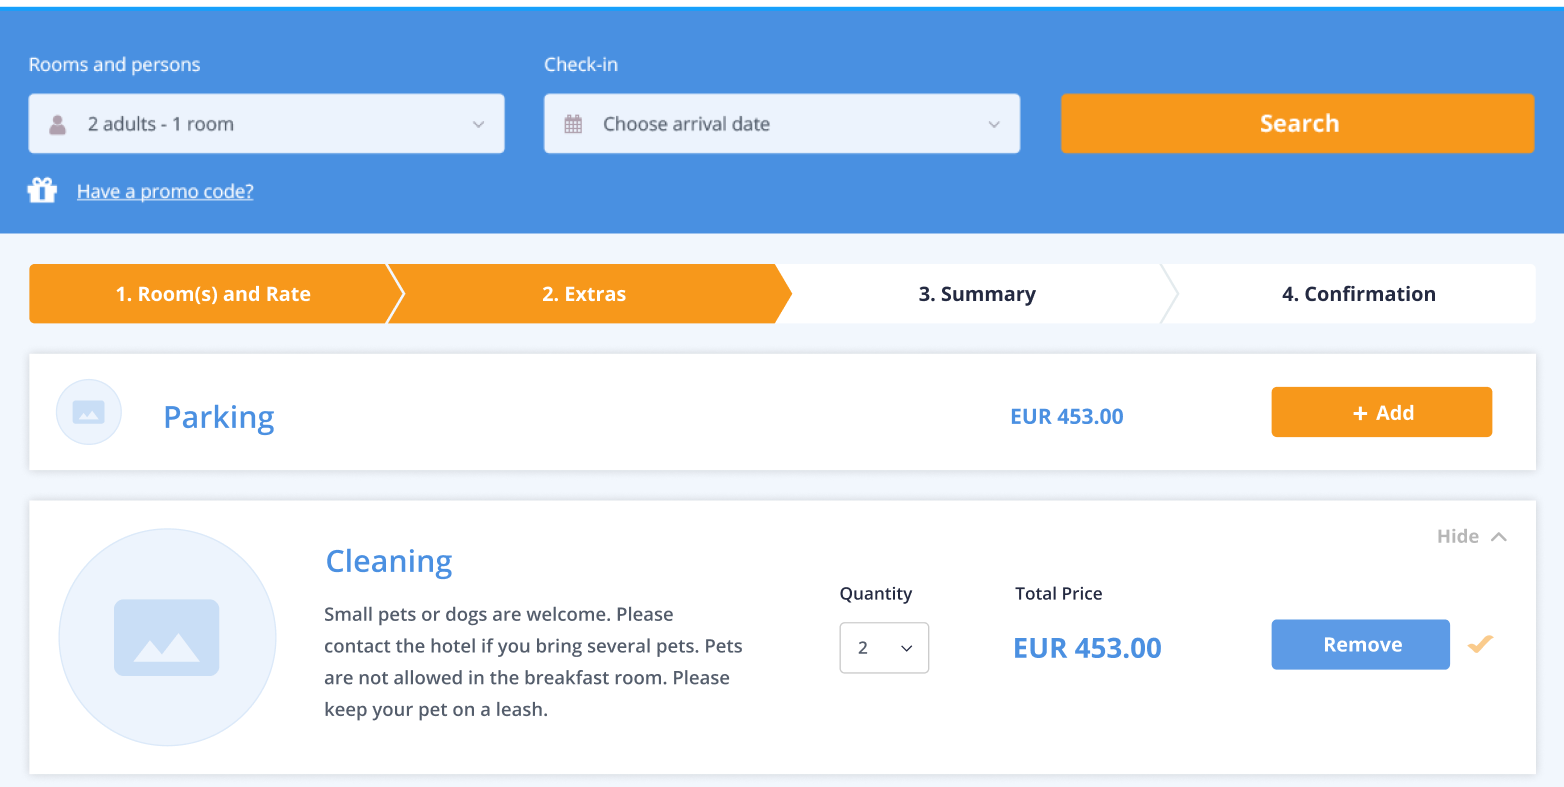This screenshot has height=787, width=1564.
Task: Collapse the Cleaning details with Hide
Action: [1458, 536]
